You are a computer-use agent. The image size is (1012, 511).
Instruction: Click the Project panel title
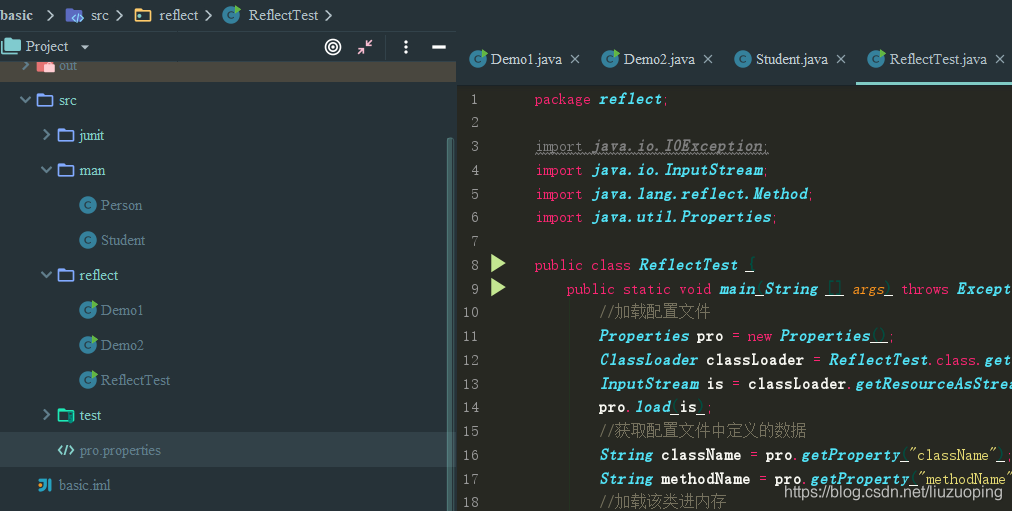(47, 46)
